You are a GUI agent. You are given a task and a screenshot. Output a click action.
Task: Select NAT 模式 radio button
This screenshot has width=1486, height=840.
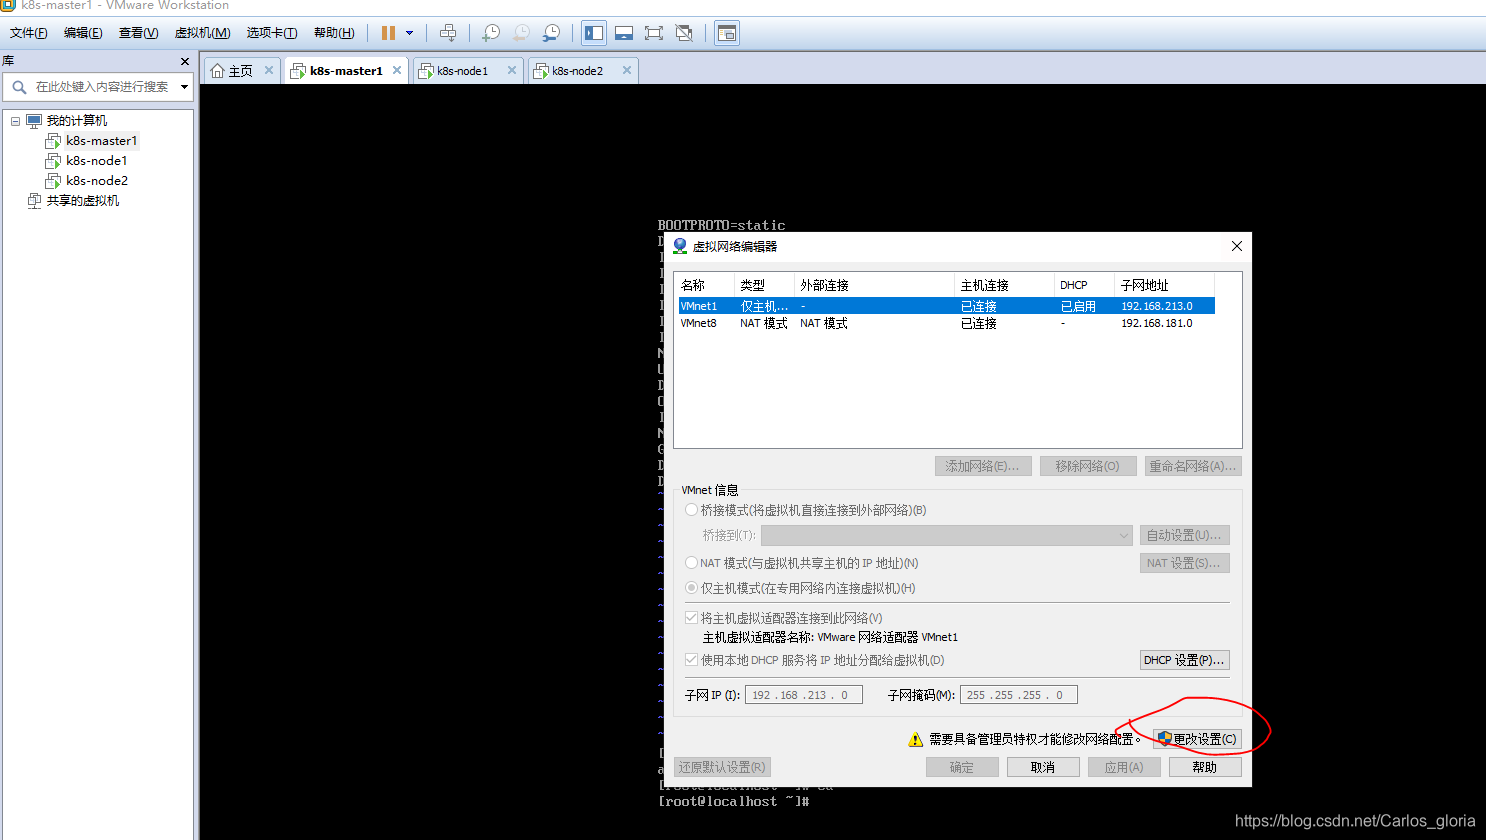point(691,562)
